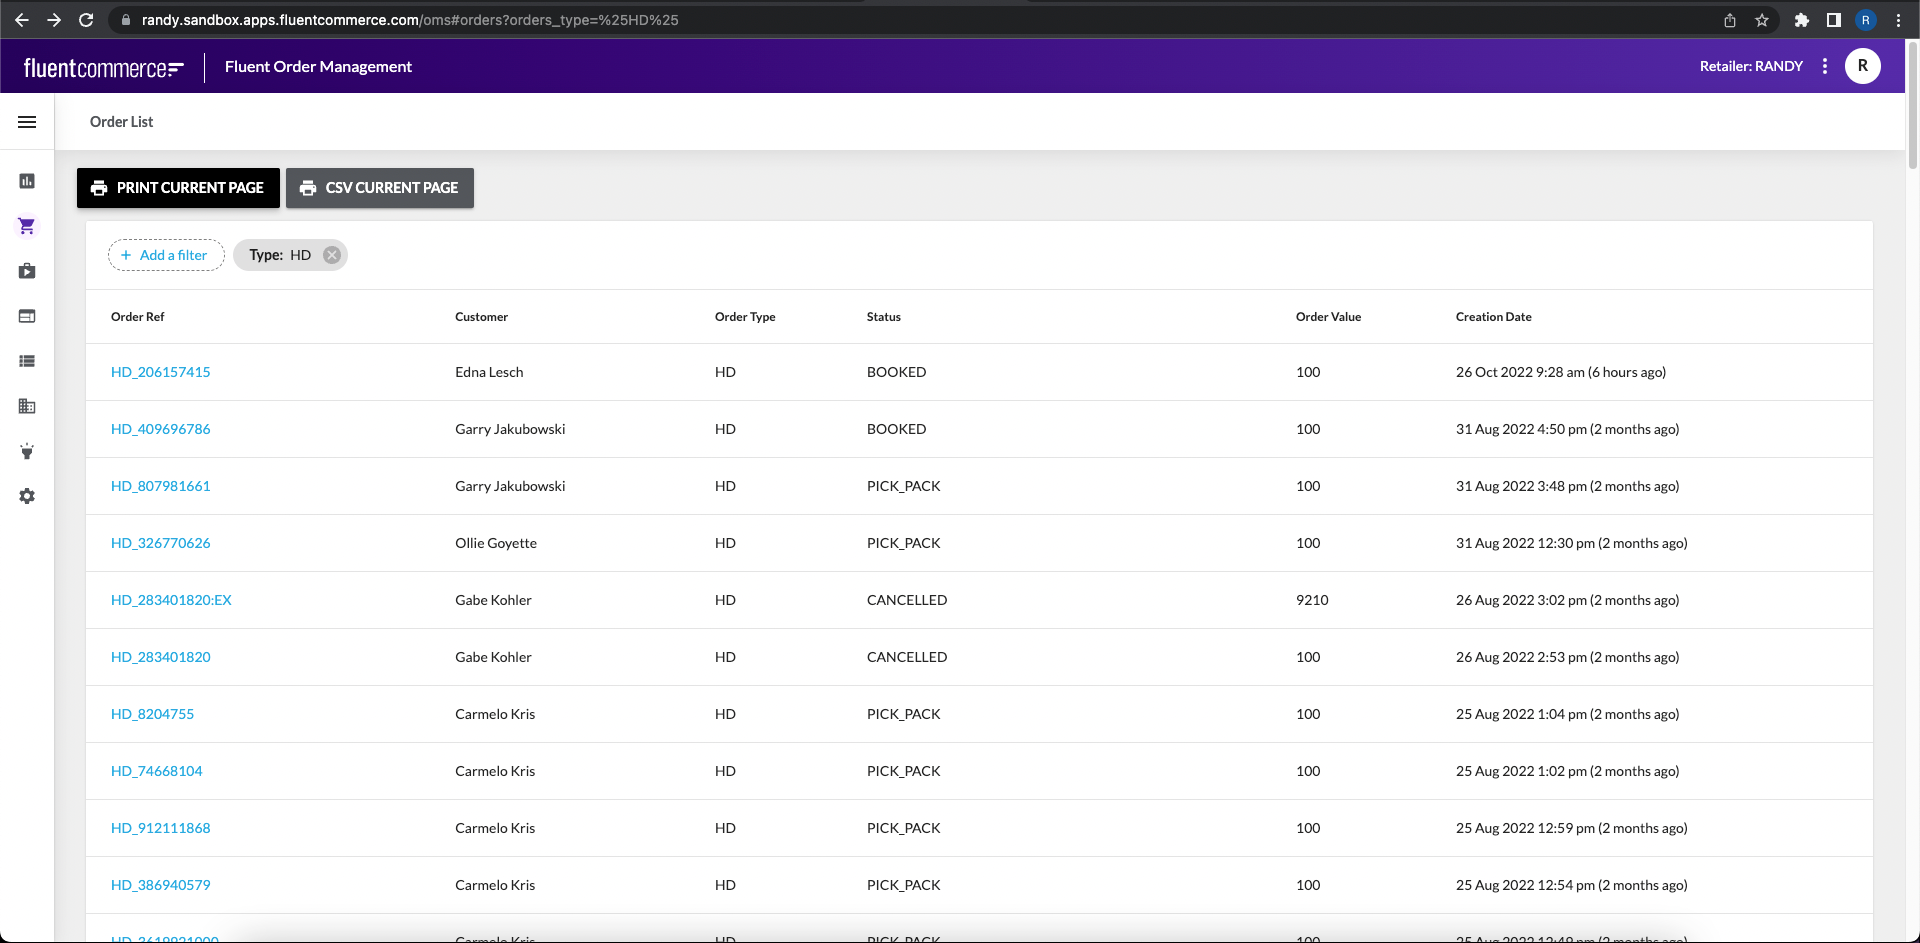The width and height of the screenshot is (1920, 943).
Task: Open the settings gear in sidebar
Action: [x=27, y=496]
